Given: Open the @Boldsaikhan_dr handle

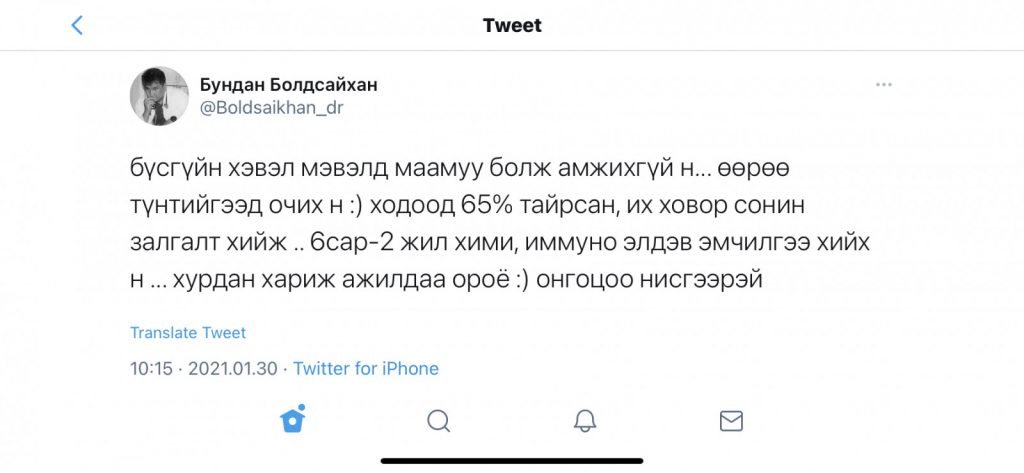Looking at the screenshot, I should 271,108.
